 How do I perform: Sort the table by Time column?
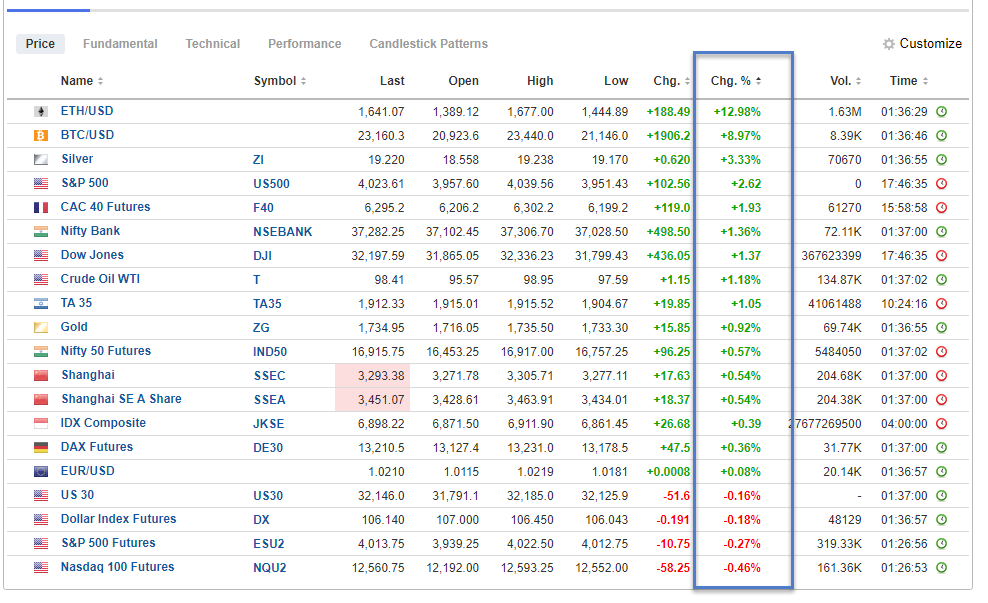coord(909,81)
